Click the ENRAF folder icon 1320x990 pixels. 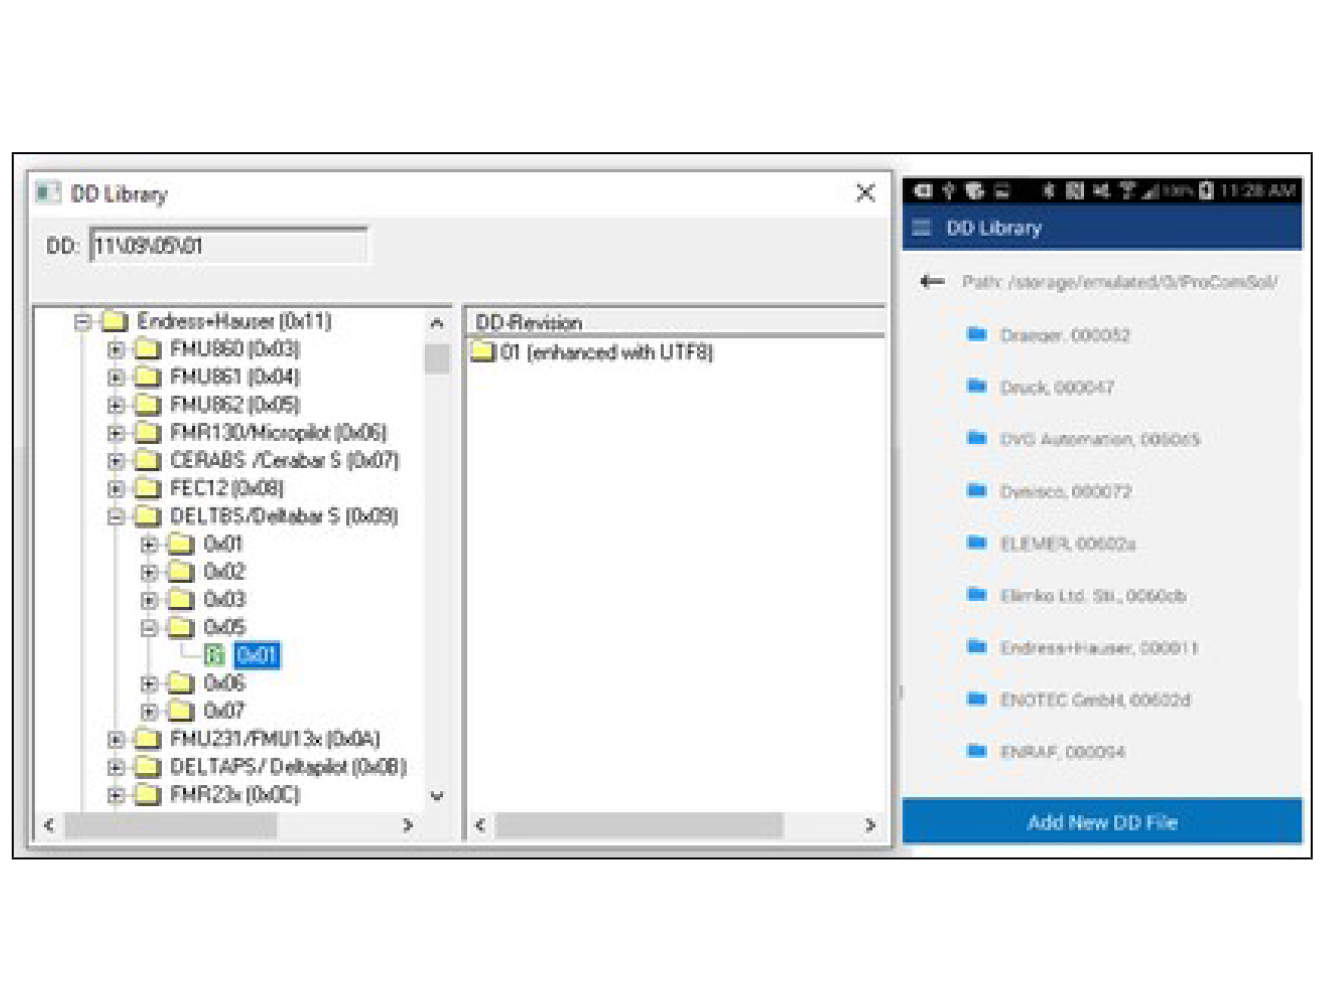coord(977,751)
